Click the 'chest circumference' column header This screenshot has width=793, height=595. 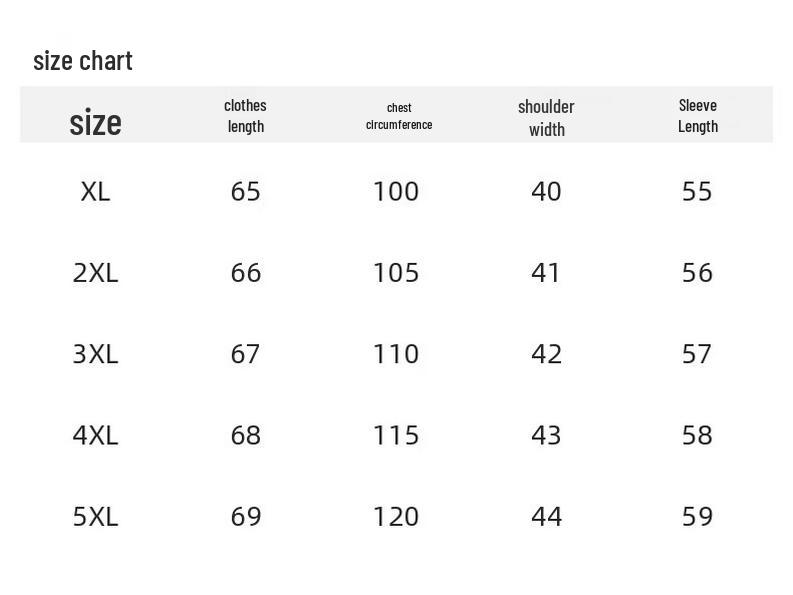(x=399, y=115)
